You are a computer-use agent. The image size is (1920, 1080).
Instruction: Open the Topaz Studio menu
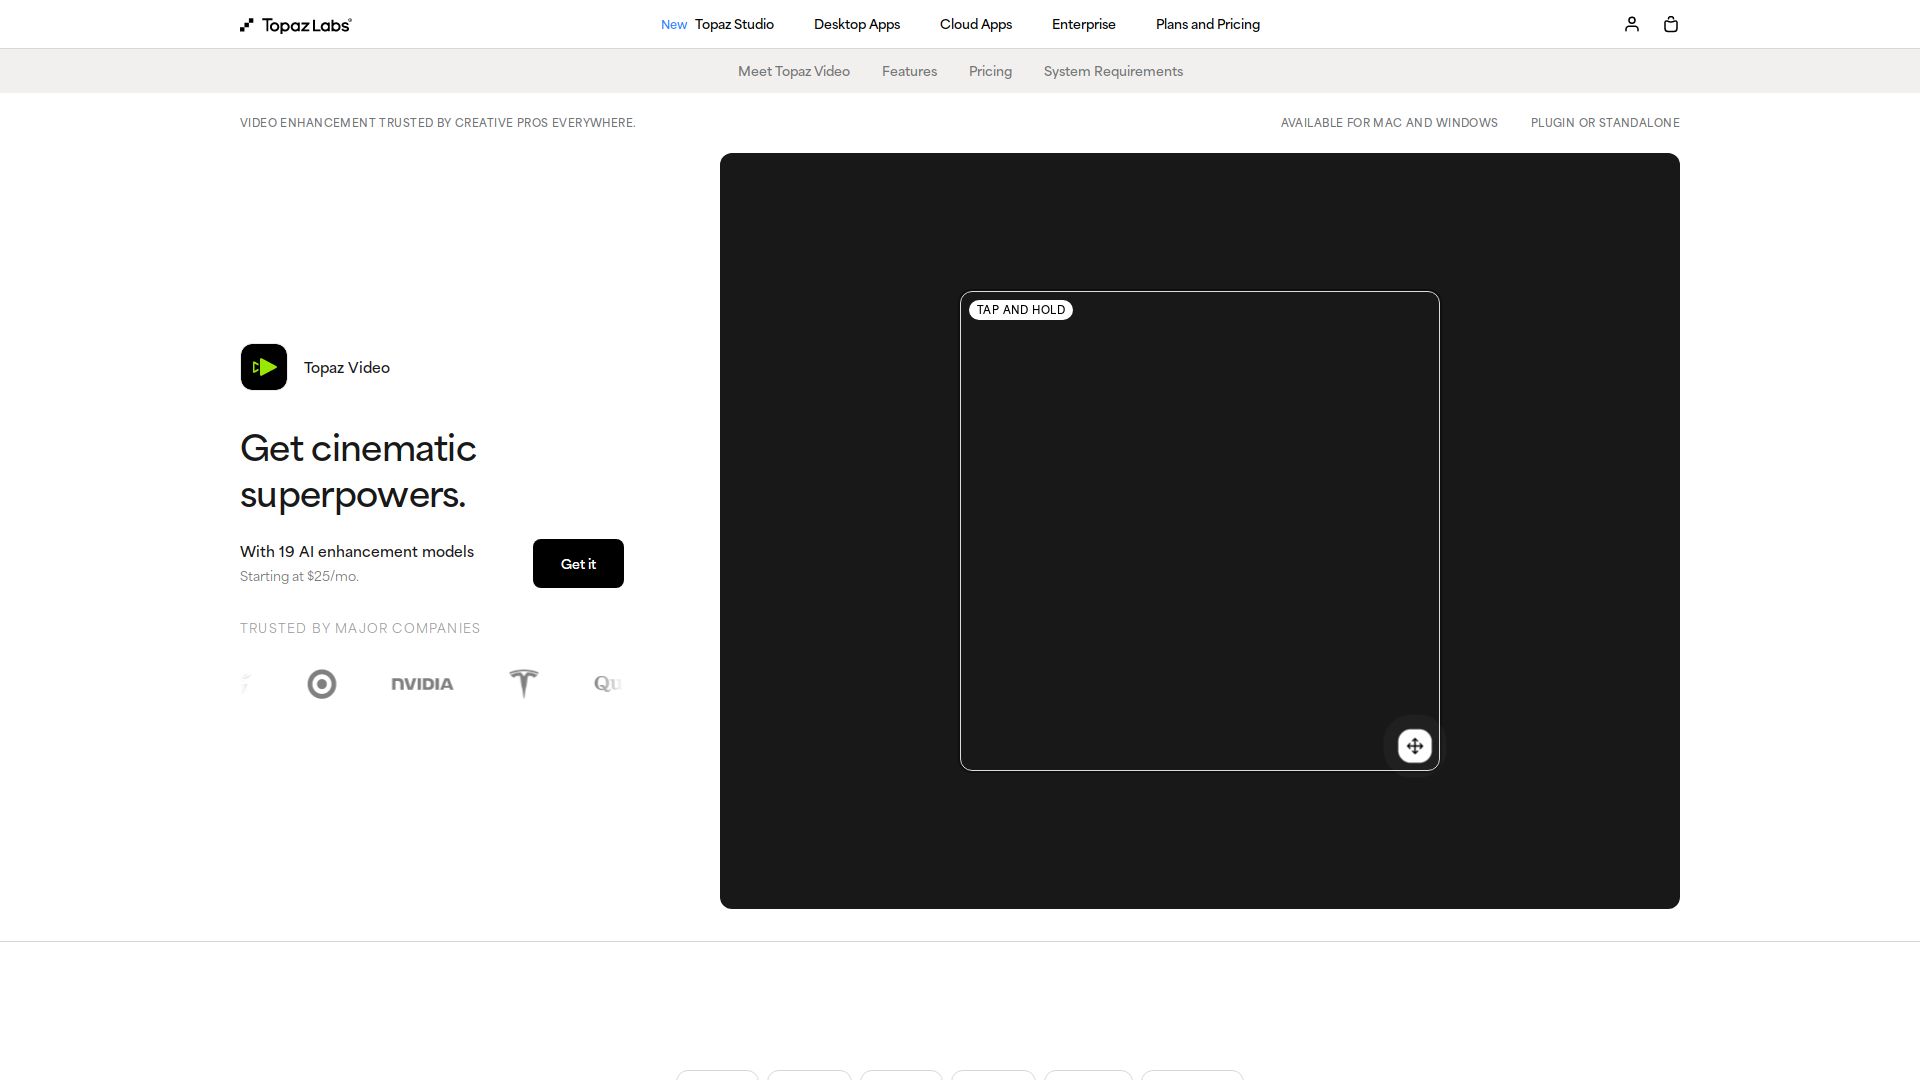pyautogui.click(x=733, y=24)
